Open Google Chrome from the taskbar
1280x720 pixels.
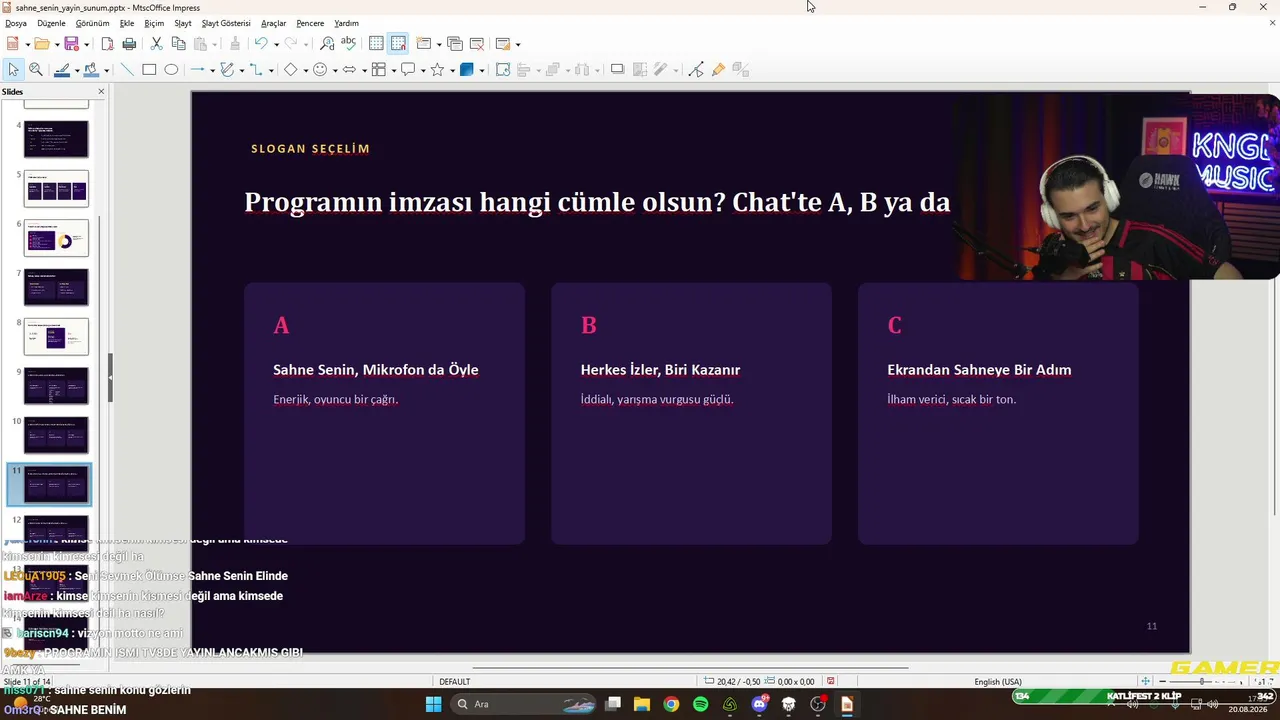671,704
